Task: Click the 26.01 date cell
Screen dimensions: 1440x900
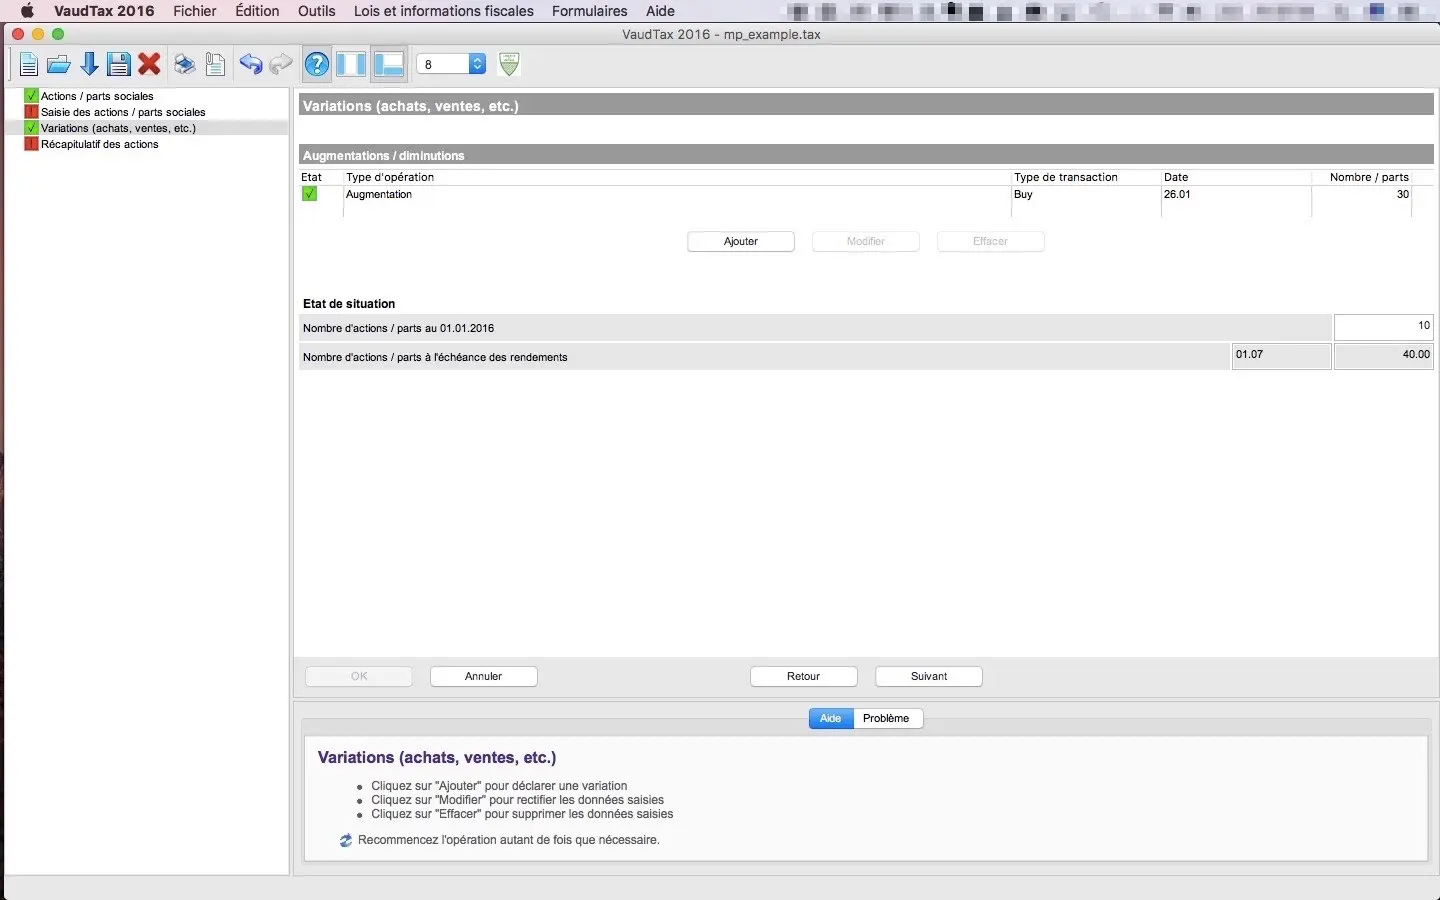Action: point(1236,194)
